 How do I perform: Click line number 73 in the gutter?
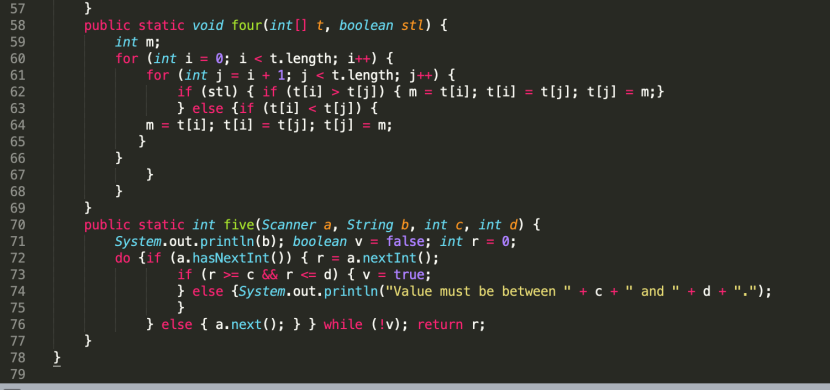[17, 275]
